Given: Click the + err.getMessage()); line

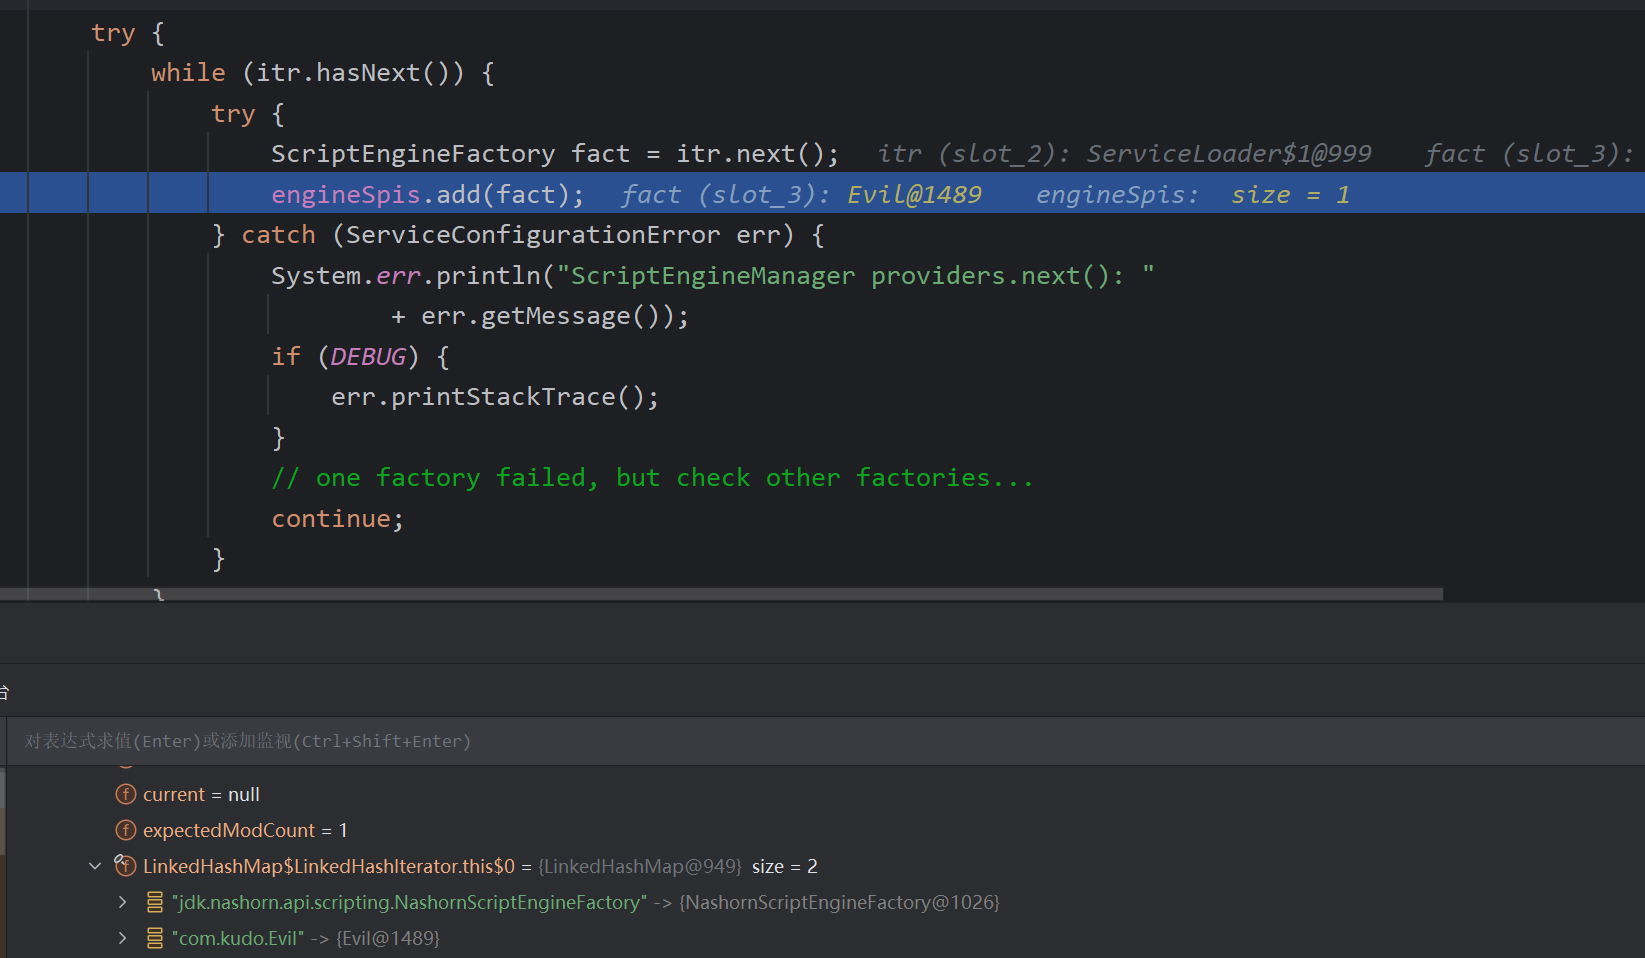Looking at the screenshot, I should click(x=540, y=316).
